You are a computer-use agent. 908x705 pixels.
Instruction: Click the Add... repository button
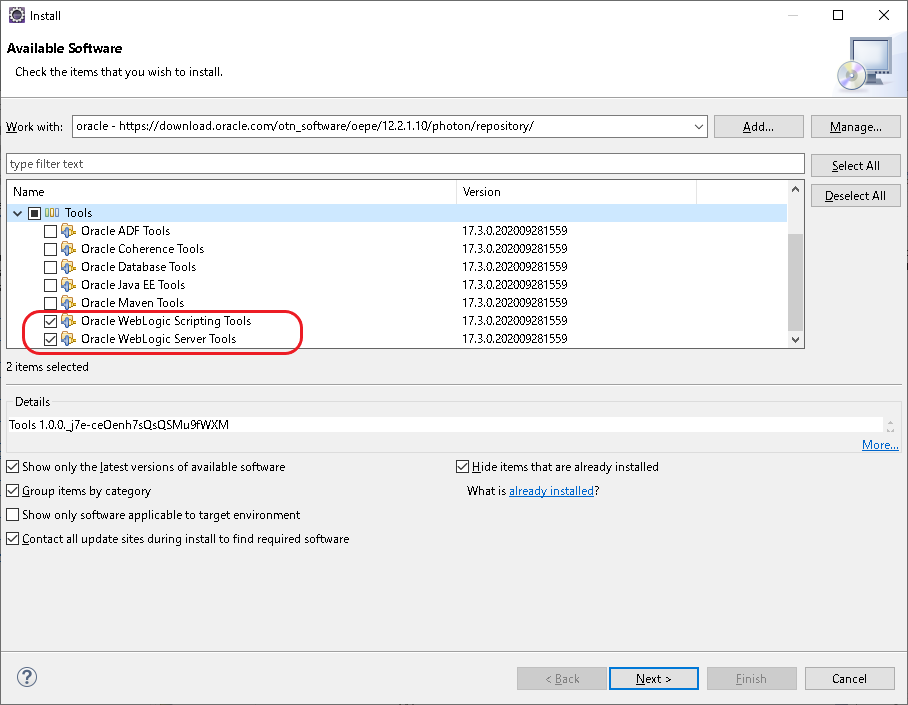(x=759, y=127)
